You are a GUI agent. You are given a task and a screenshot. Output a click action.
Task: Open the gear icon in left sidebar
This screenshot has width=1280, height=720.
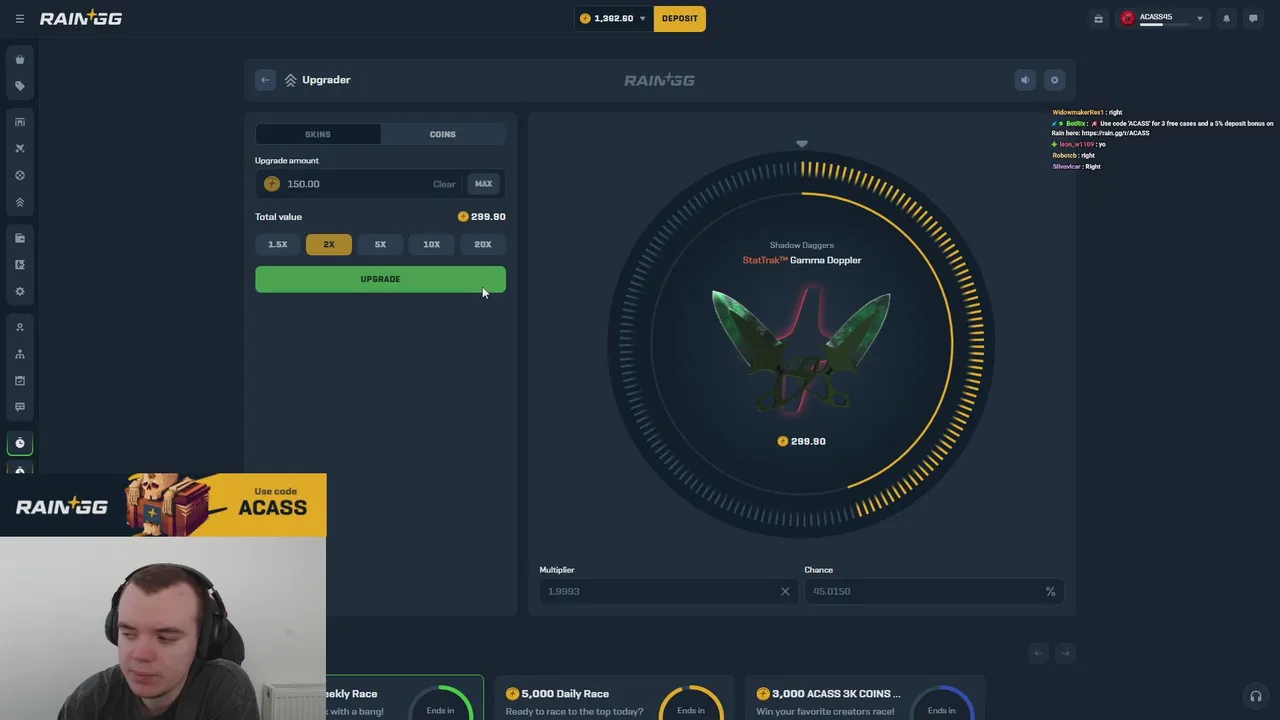19,292
